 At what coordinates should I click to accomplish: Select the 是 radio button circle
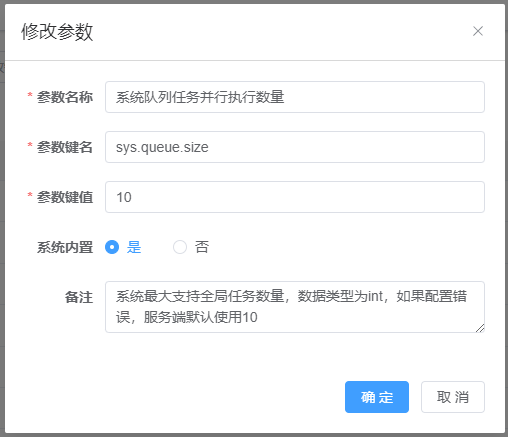click(x=112, y=247)
